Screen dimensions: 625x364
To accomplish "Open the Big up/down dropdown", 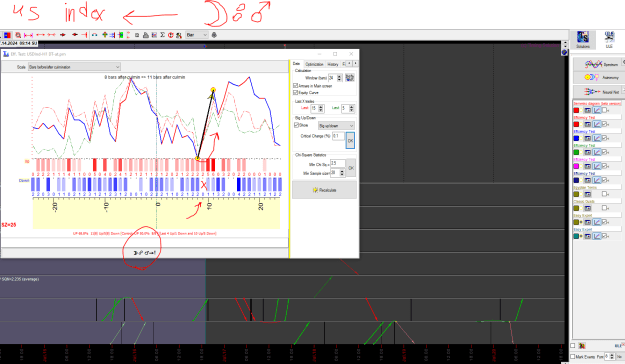I will (x=336, y=126).
